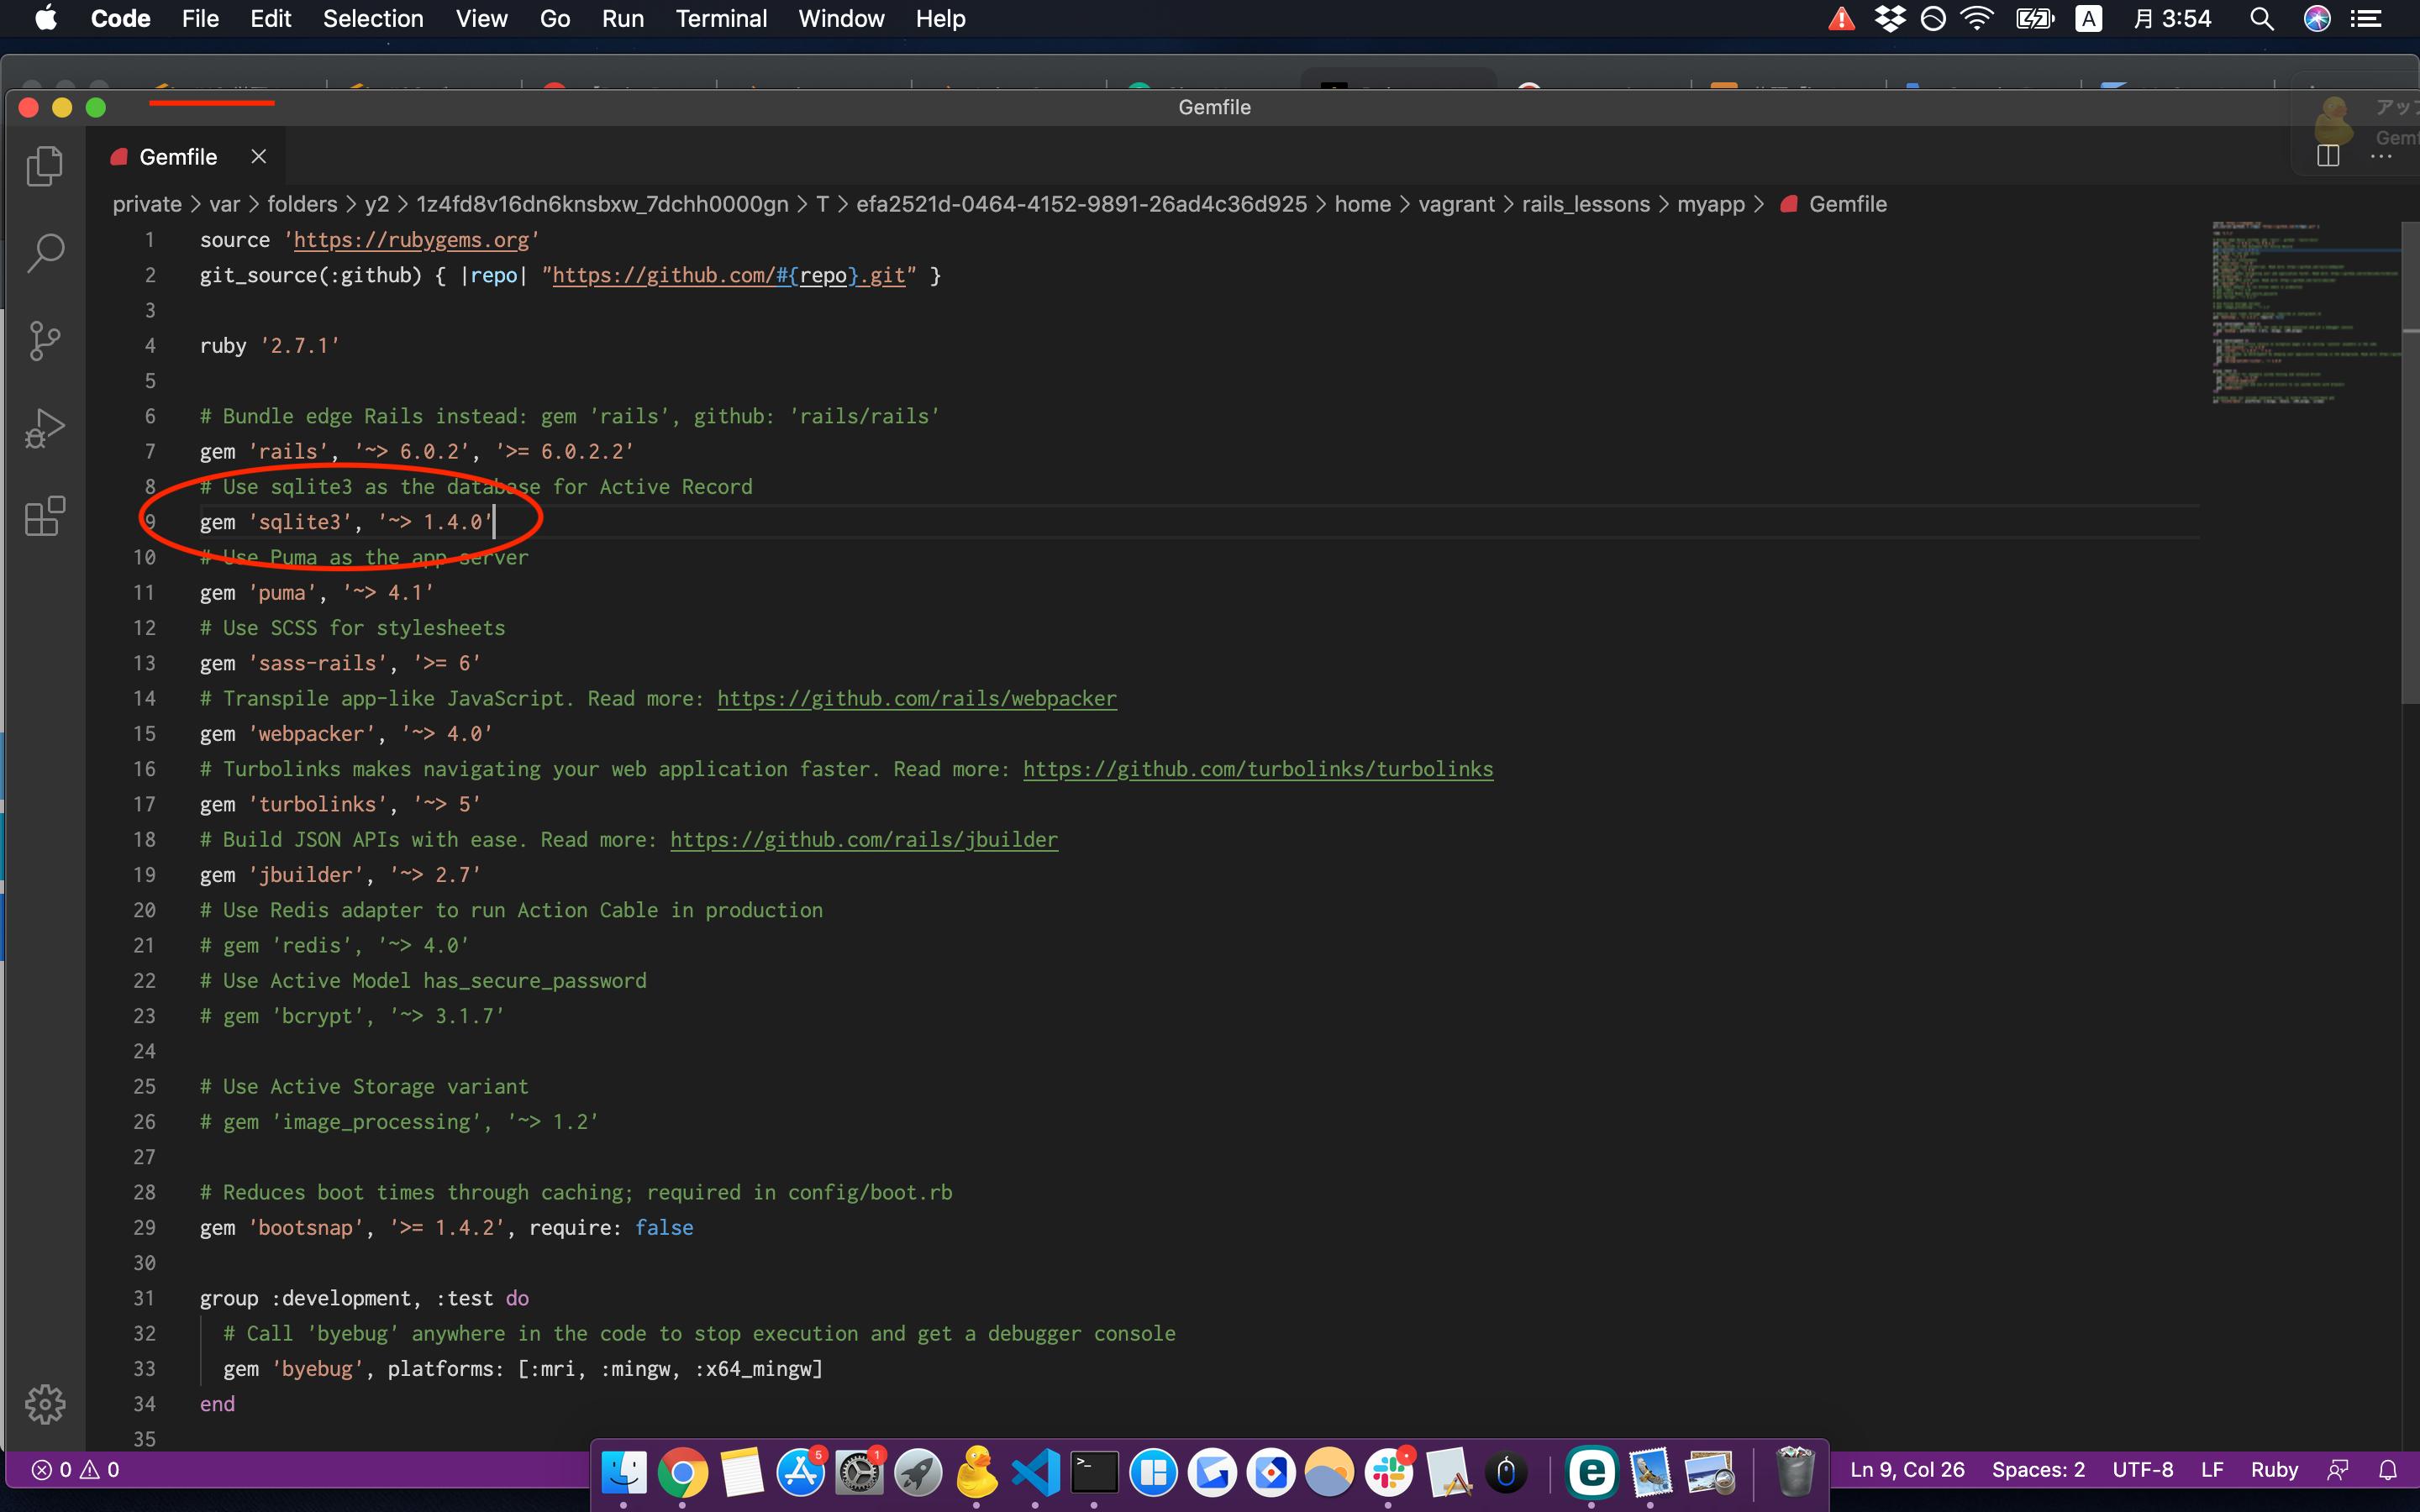Expand 'private' breadcrumb segment

147,204
